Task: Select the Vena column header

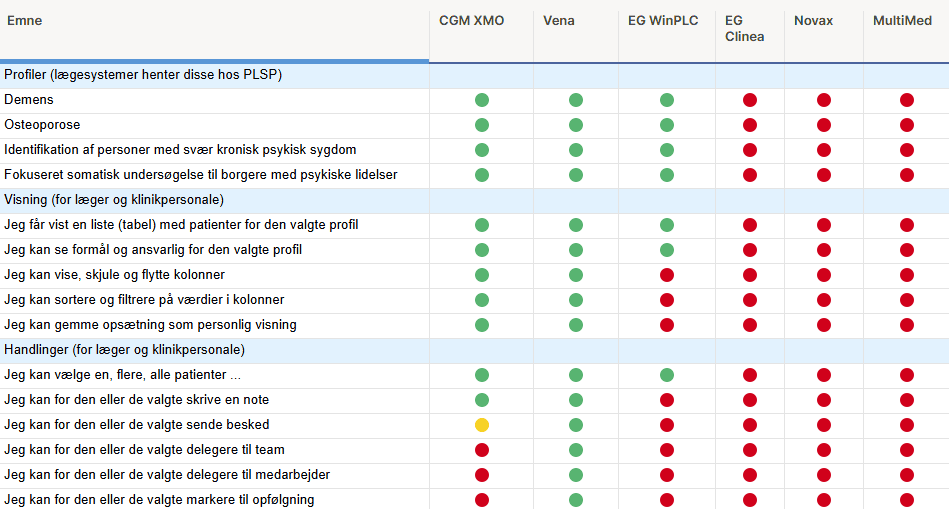Action: (559, 21)
